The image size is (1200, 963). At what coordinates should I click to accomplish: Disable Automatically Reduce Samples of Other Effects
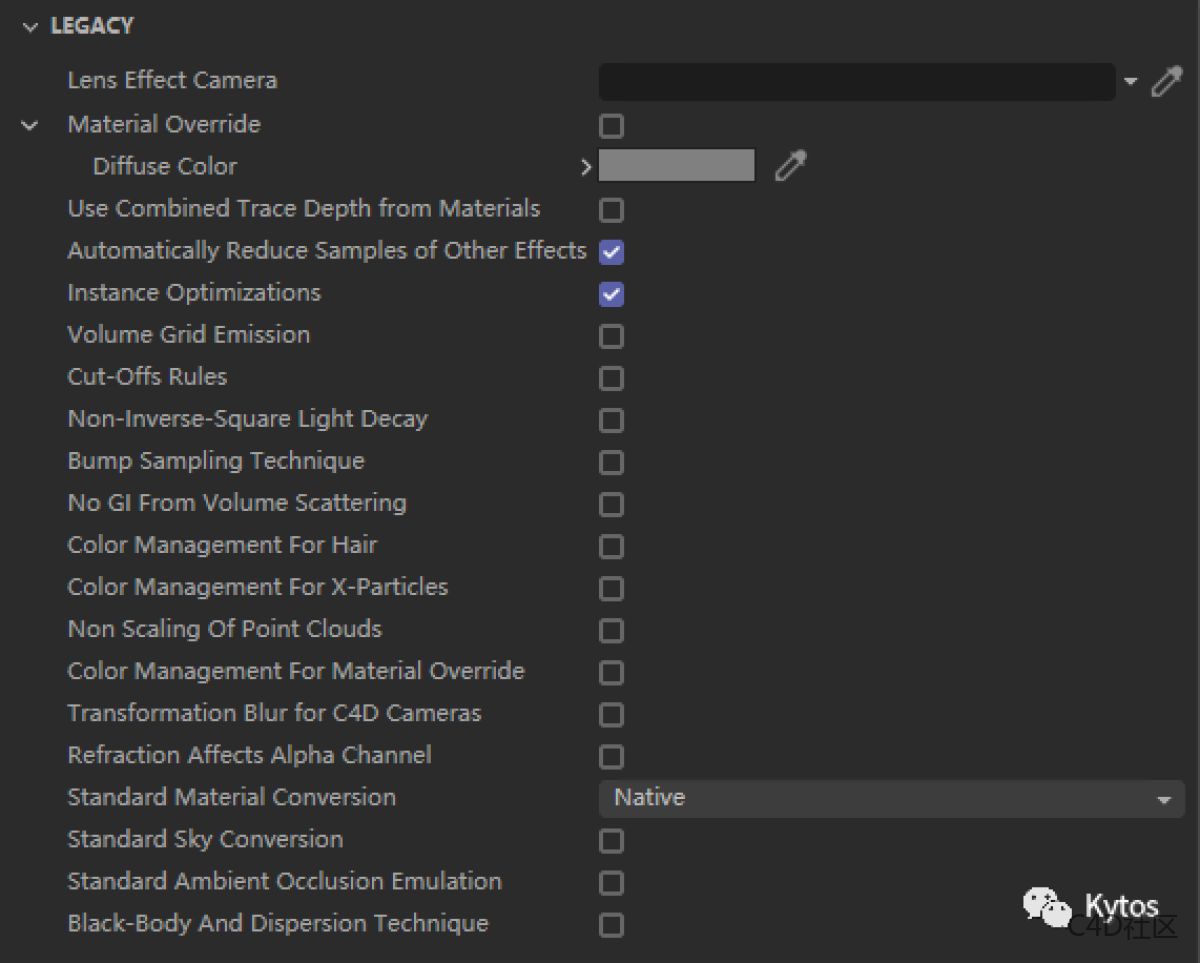(x=611, y=252)
